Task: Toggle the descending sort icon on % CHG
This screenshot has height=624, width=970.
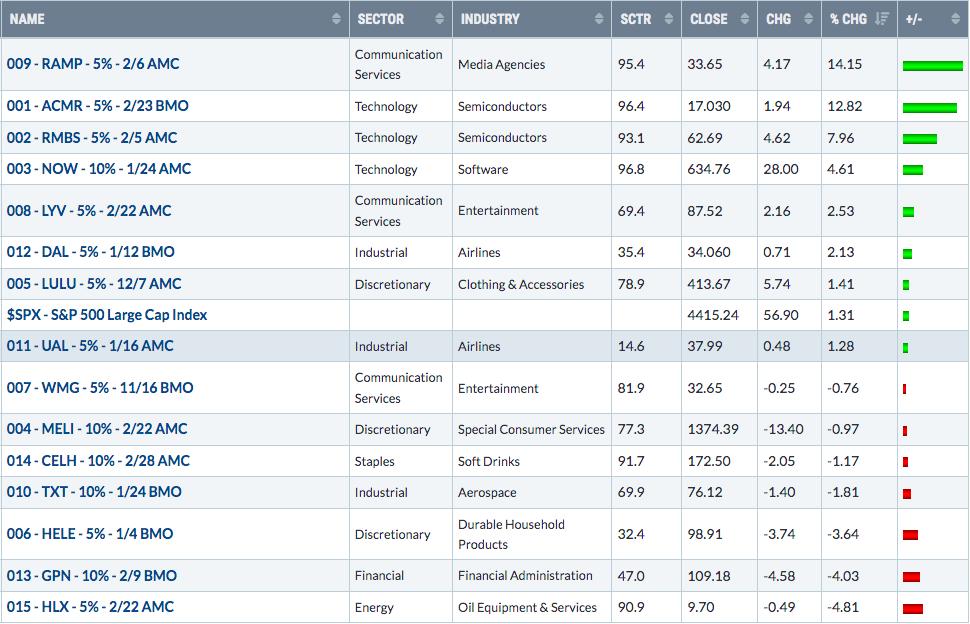Action: [882, 19]
